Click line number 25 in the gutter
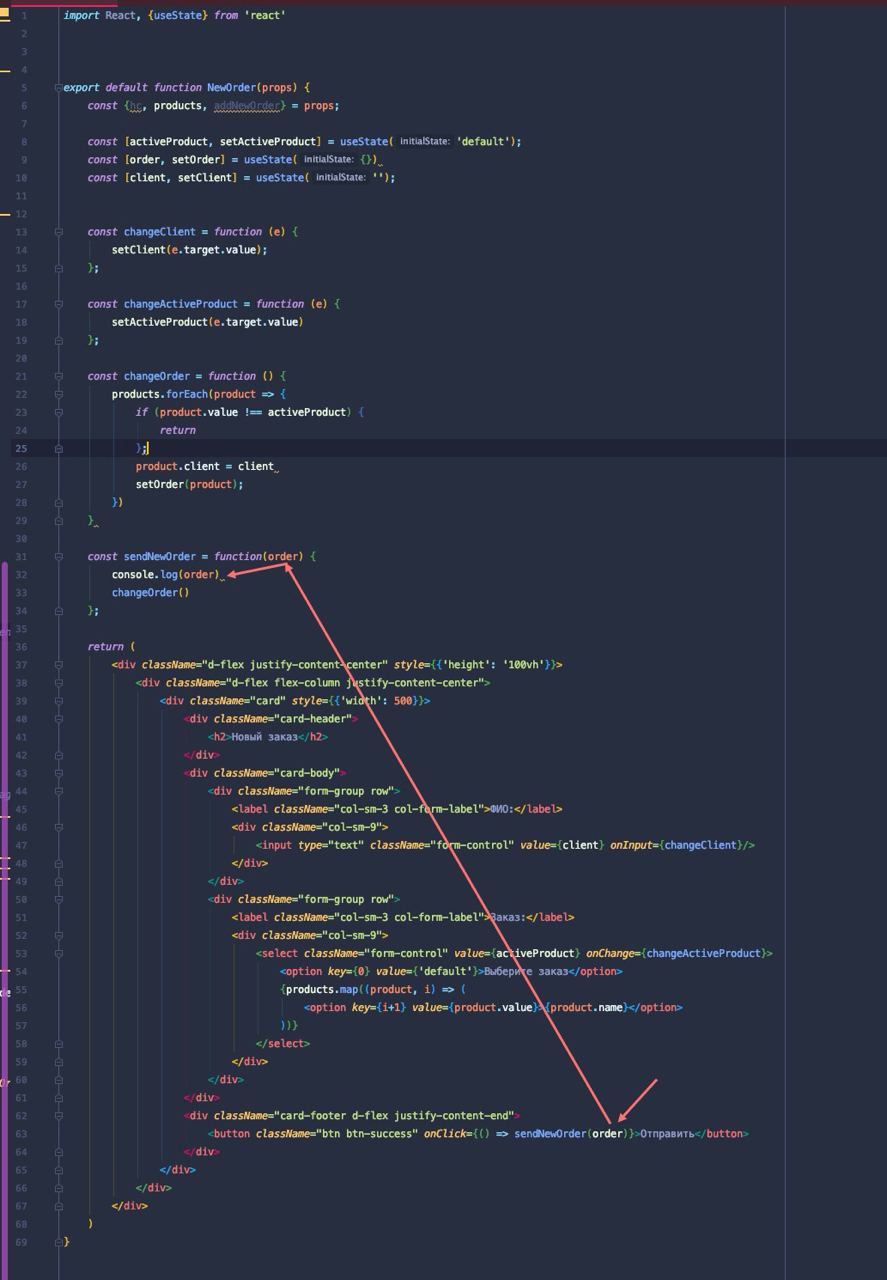The image size is (887, 1280). tap(21, 448)
